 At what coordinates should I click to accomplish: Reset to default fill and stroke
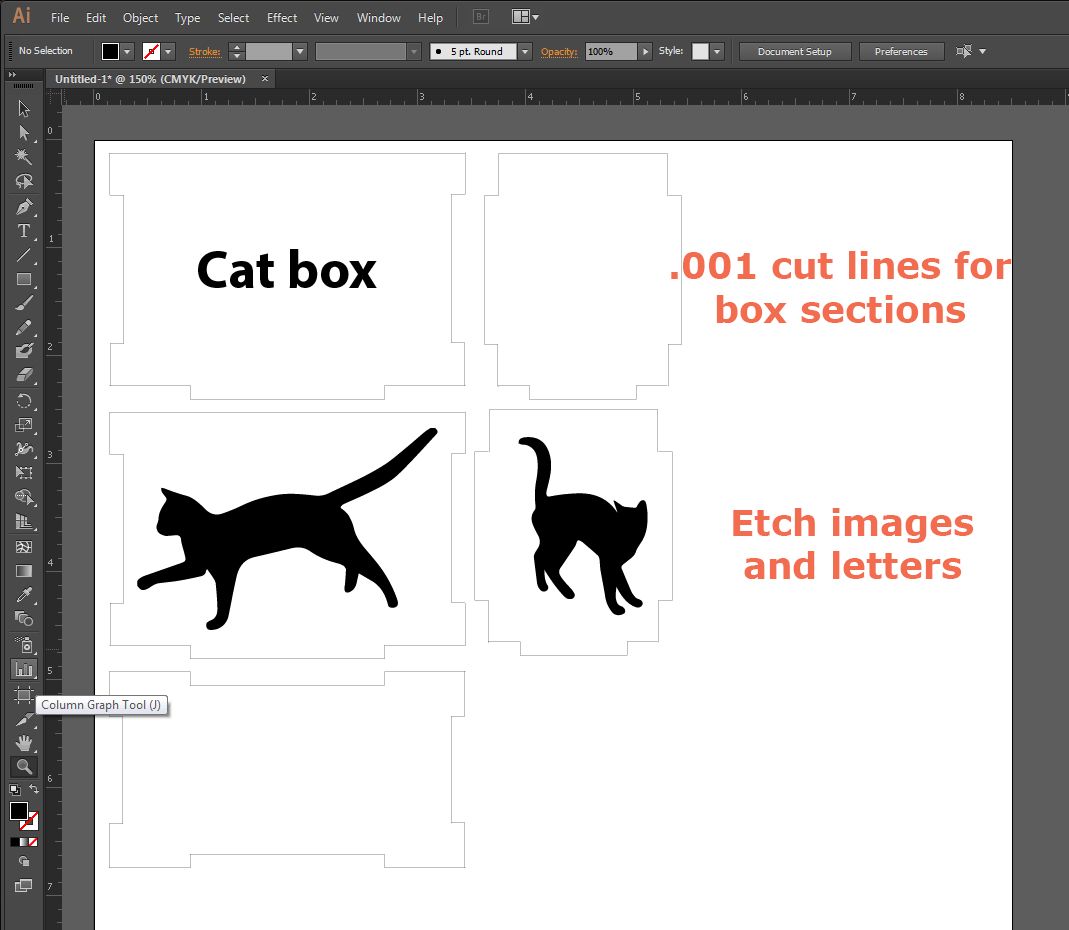coord(14,790)
